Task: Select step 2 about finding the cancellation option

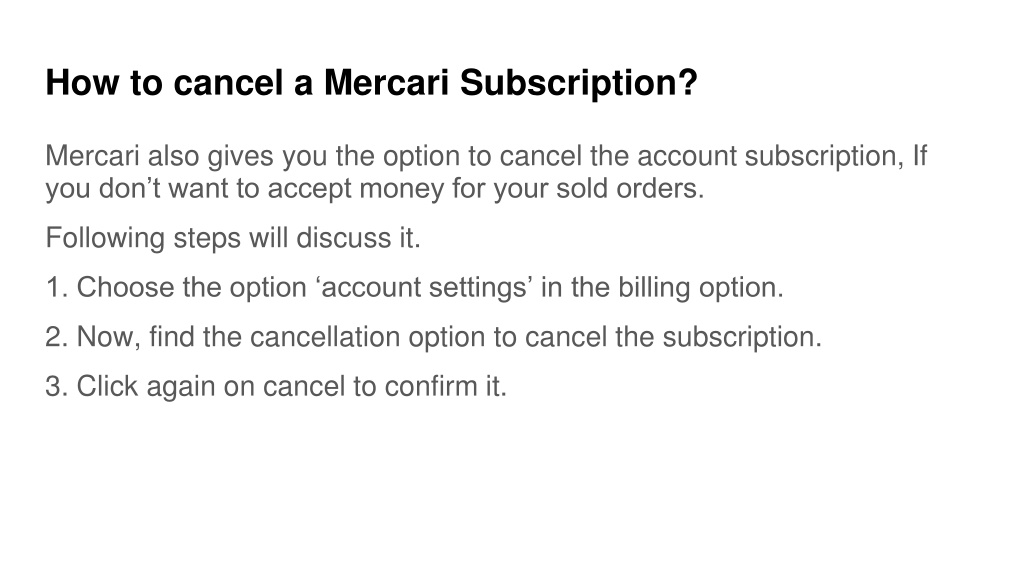Action: [x=433, y=338]
